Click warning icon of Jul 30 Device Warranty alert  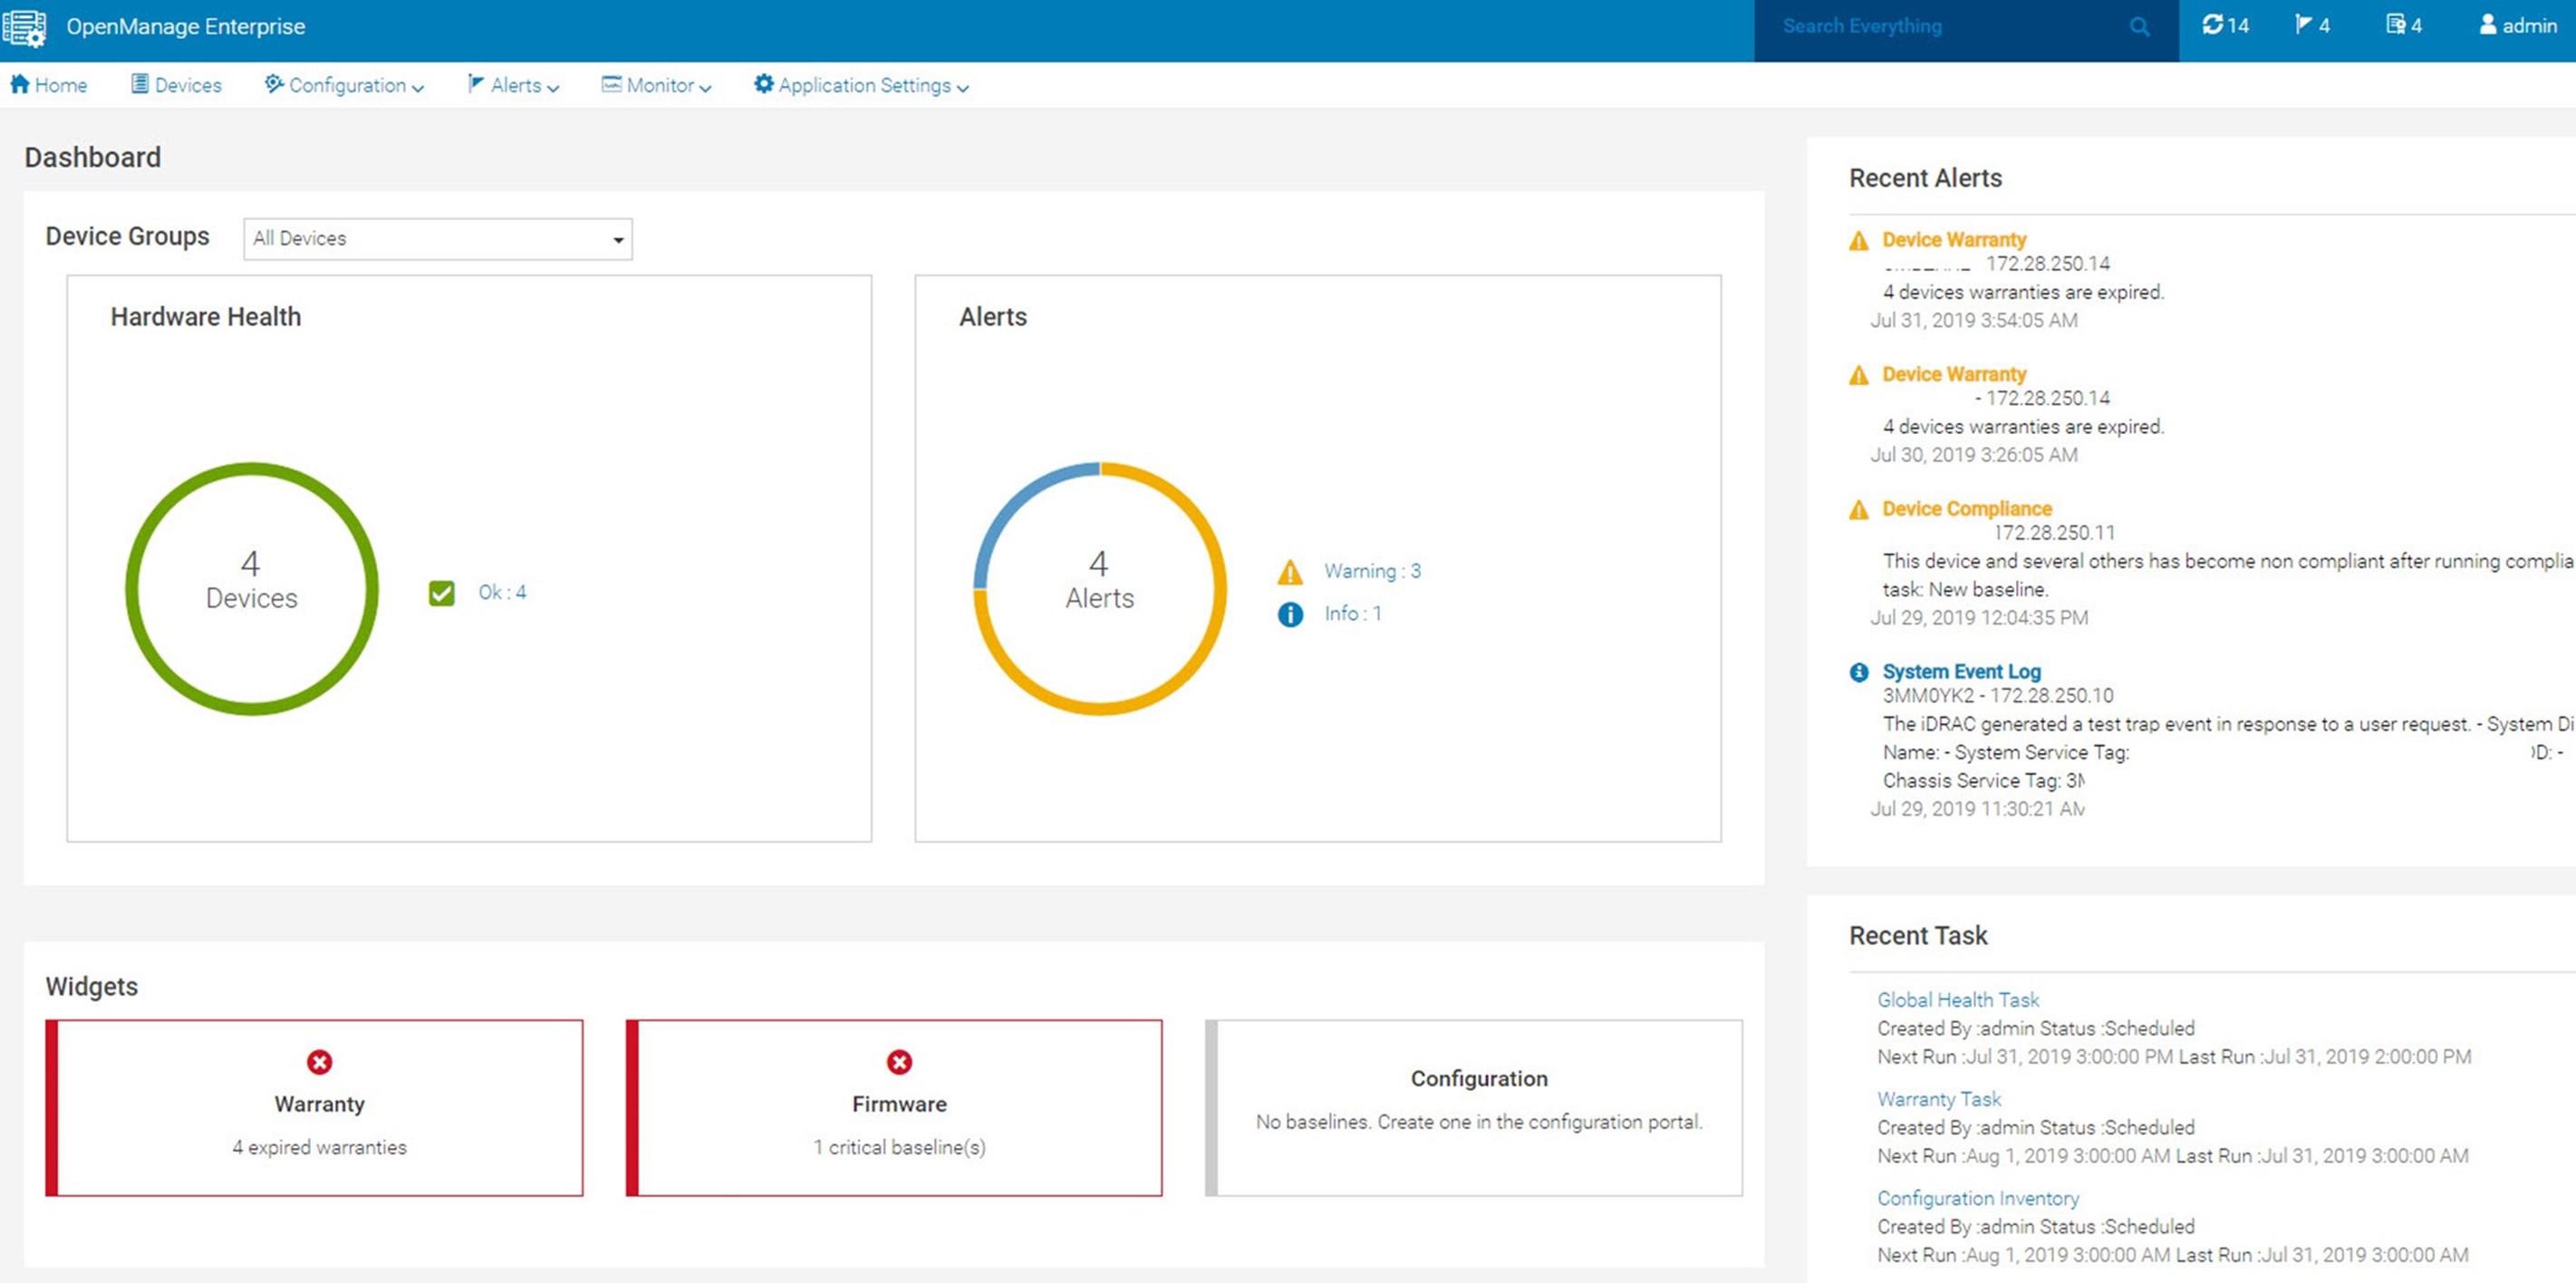tap(1859, 375)
